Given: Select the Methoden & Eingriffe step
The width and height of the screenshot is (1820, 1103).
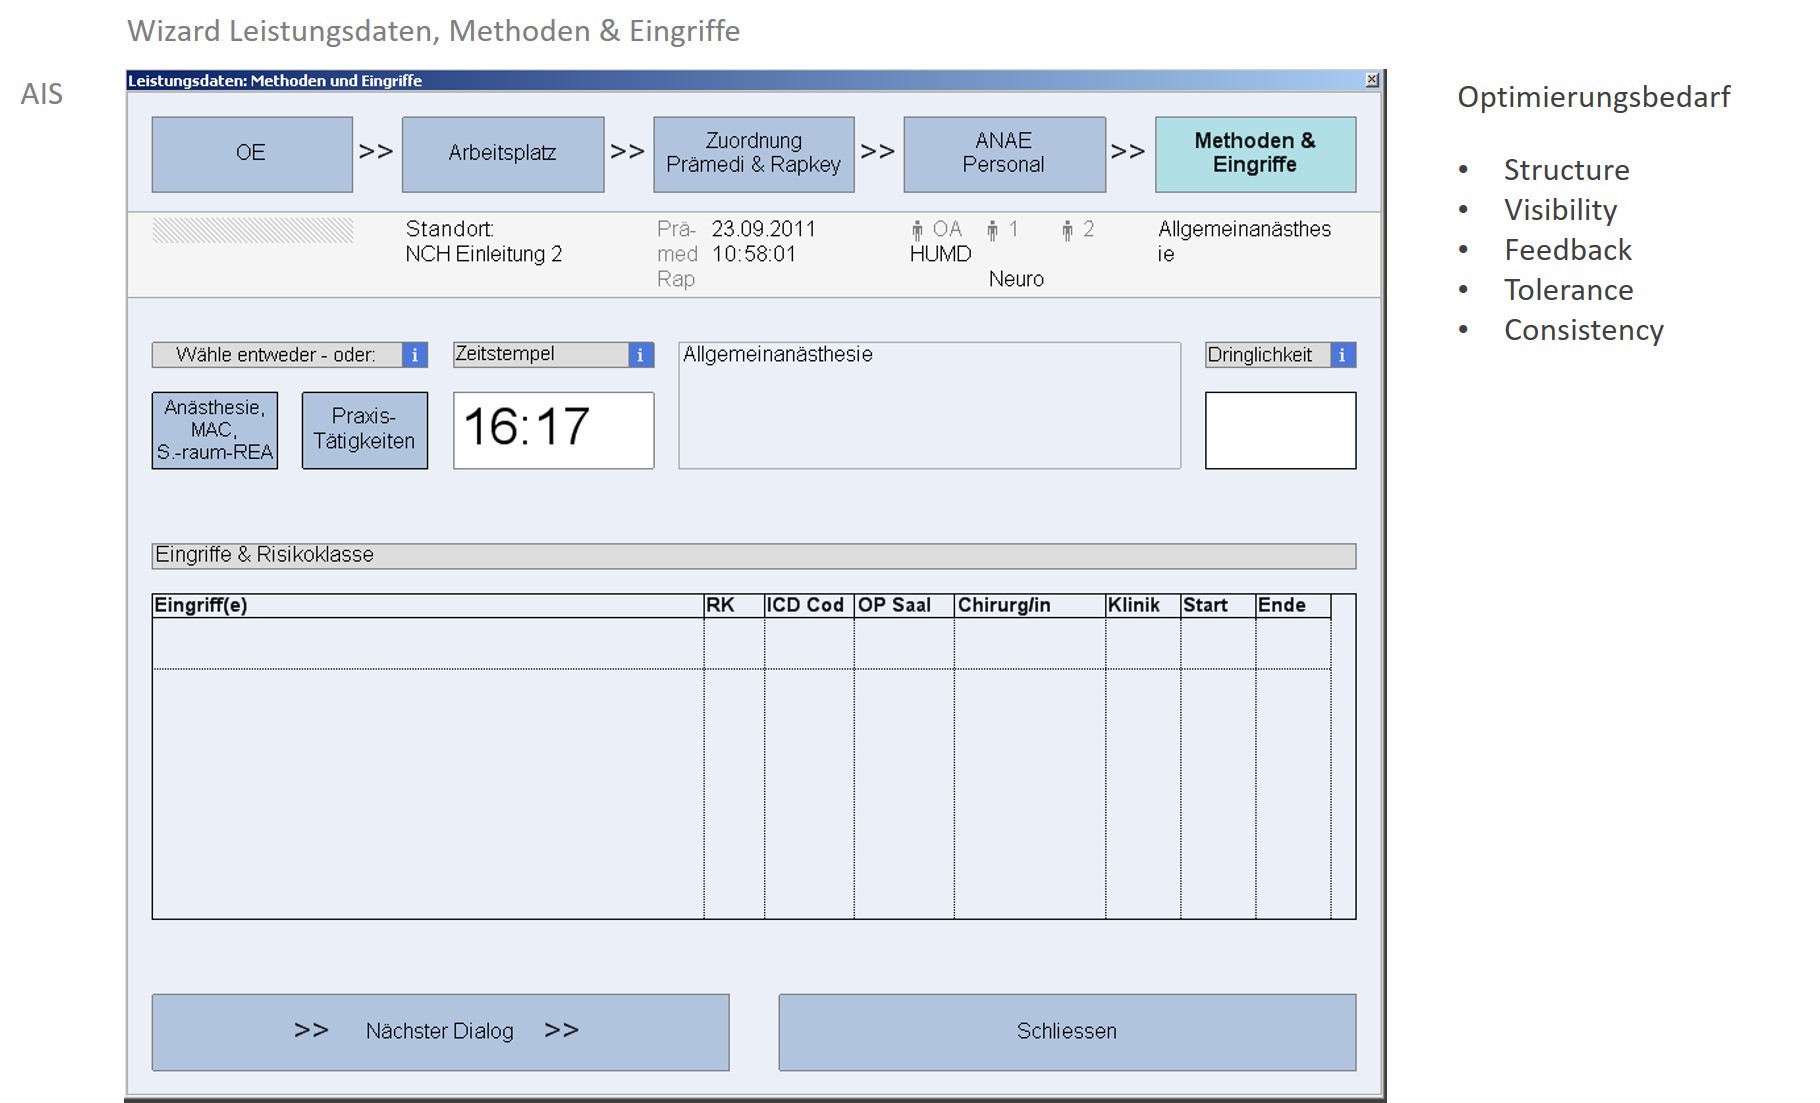Looking at the screenshot, I should (x=1255, y=154).
